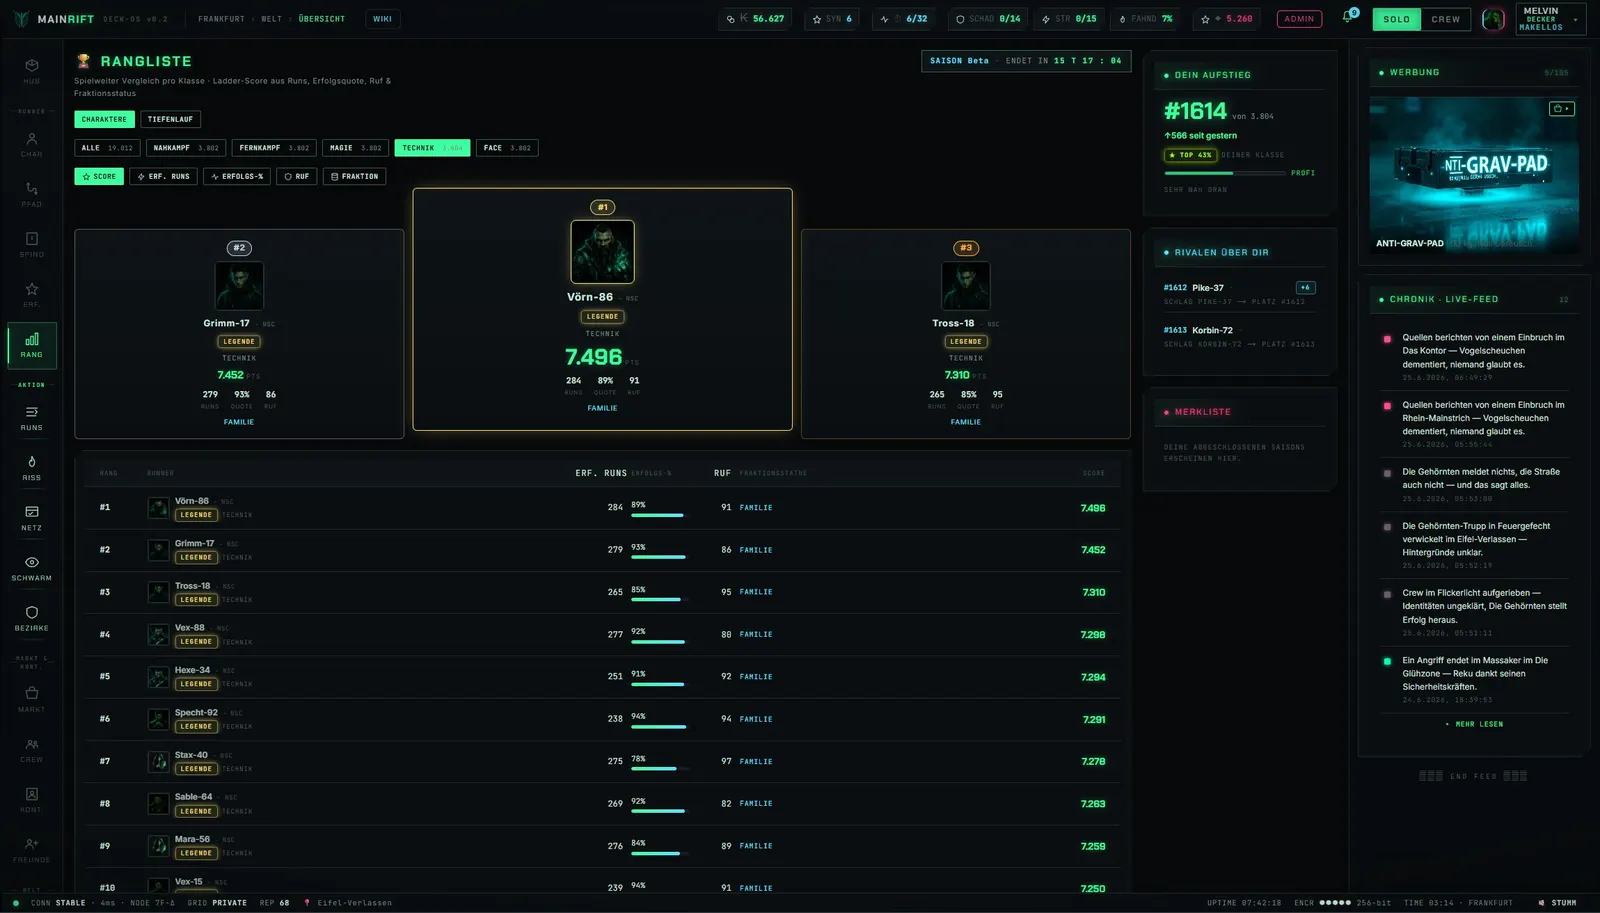The height and width of the screenshot is (913, 1600).
Task: Open the Melvin Decker Makellos profile dropdown
Action: [x=1550, y=19]
